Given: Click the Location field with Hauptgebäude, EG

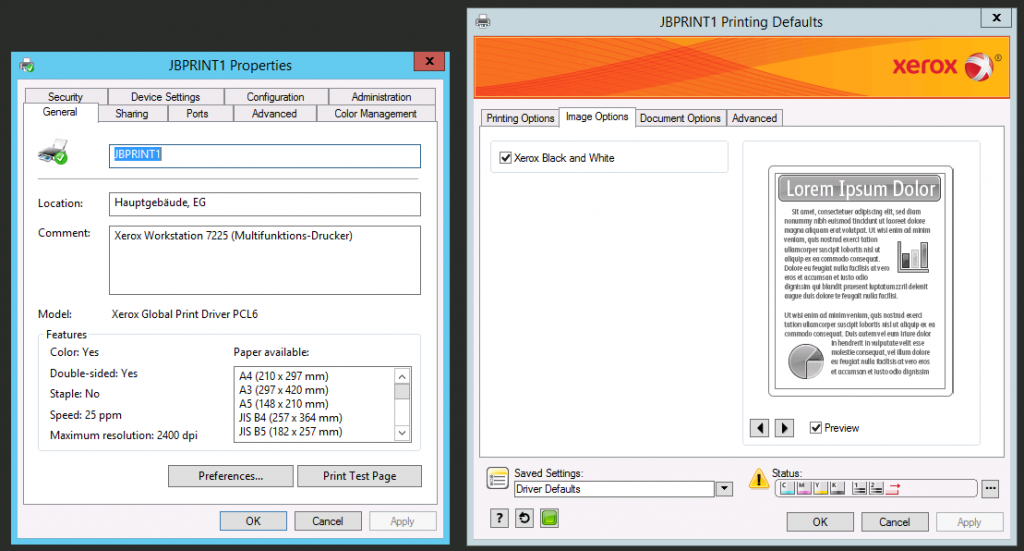Looking at the screenshot, I should pos(264,204).
